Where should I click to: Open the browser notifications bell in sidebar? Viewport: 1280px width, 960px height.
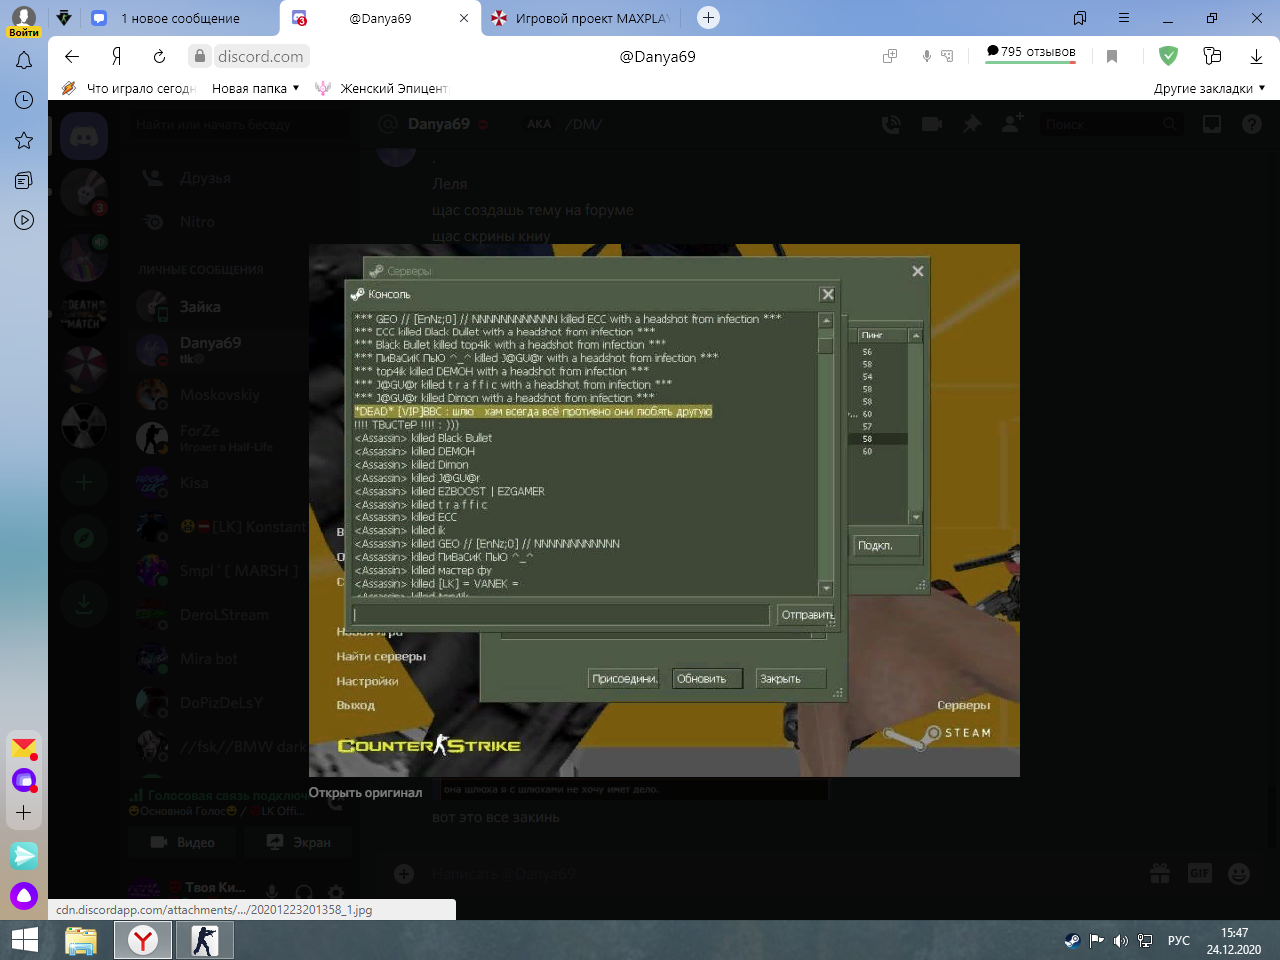click(24, 61)
